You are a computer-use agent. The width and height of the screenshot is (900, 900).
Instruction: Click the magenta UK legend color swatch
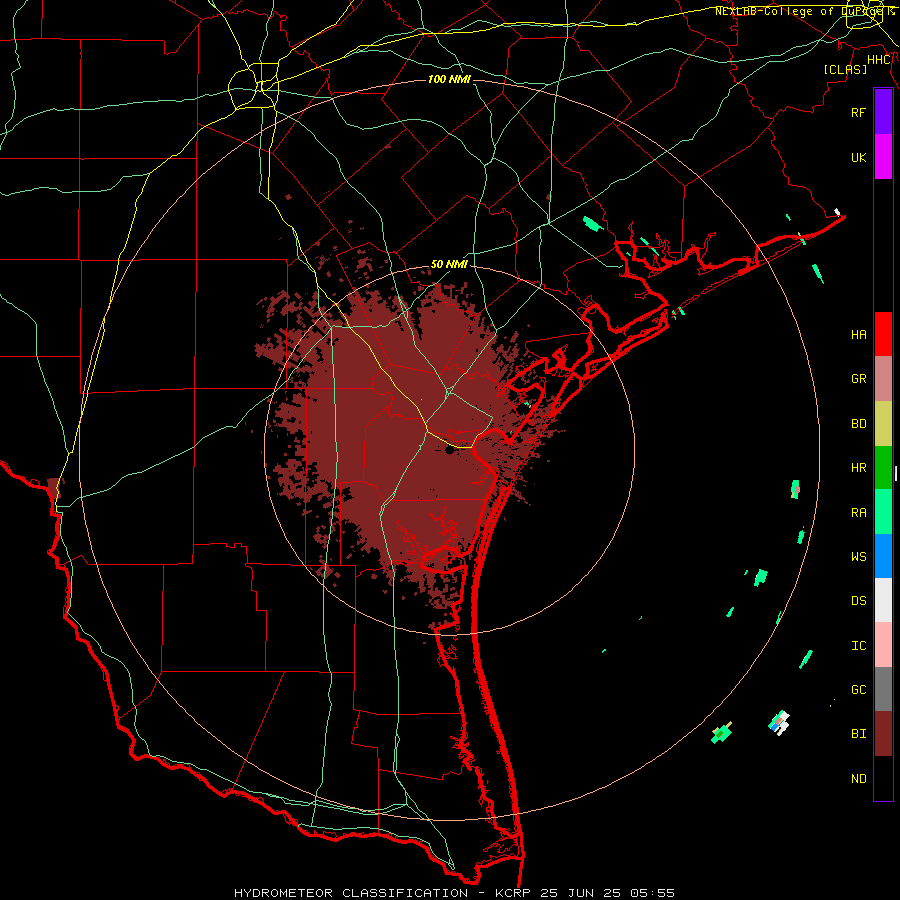[883, 157]
